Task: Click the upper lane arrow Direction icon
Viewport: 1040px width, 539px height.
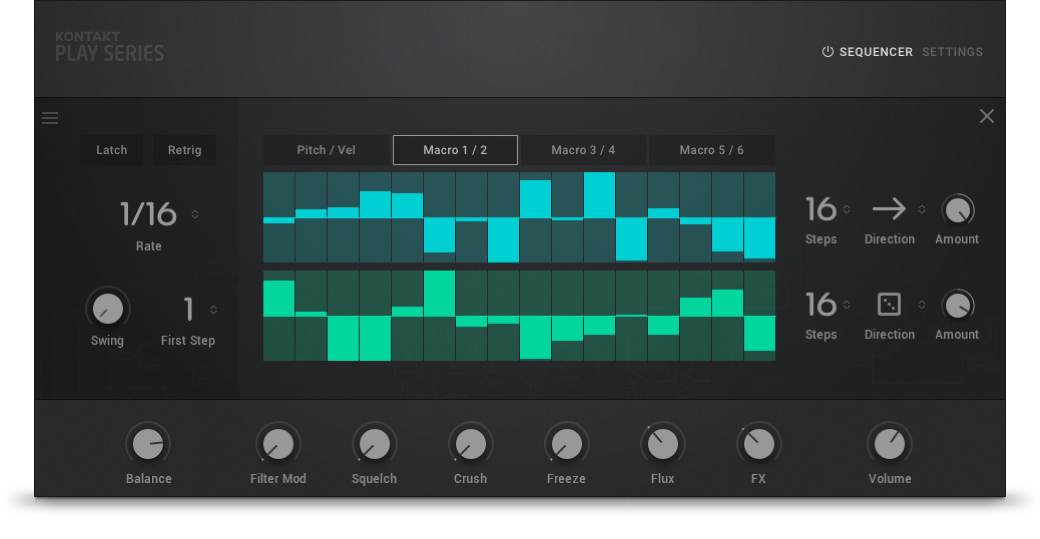Action: click(889, 210)
